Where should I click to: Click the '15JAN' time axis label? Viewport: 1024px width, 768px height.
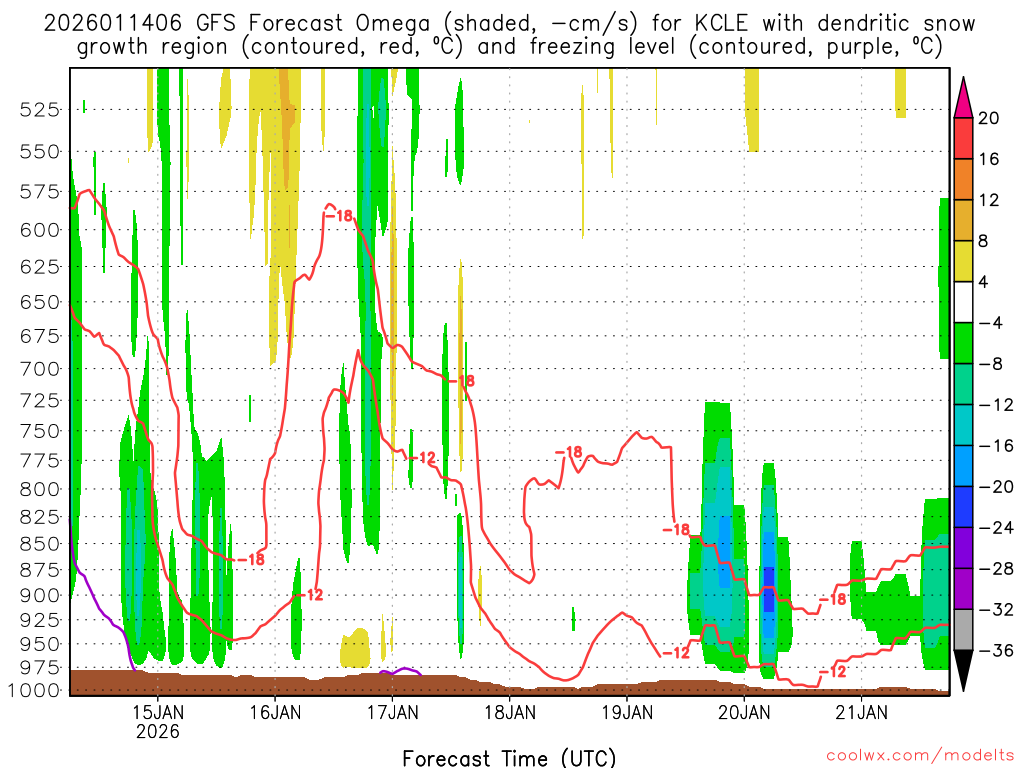click(x=157, y=712)
